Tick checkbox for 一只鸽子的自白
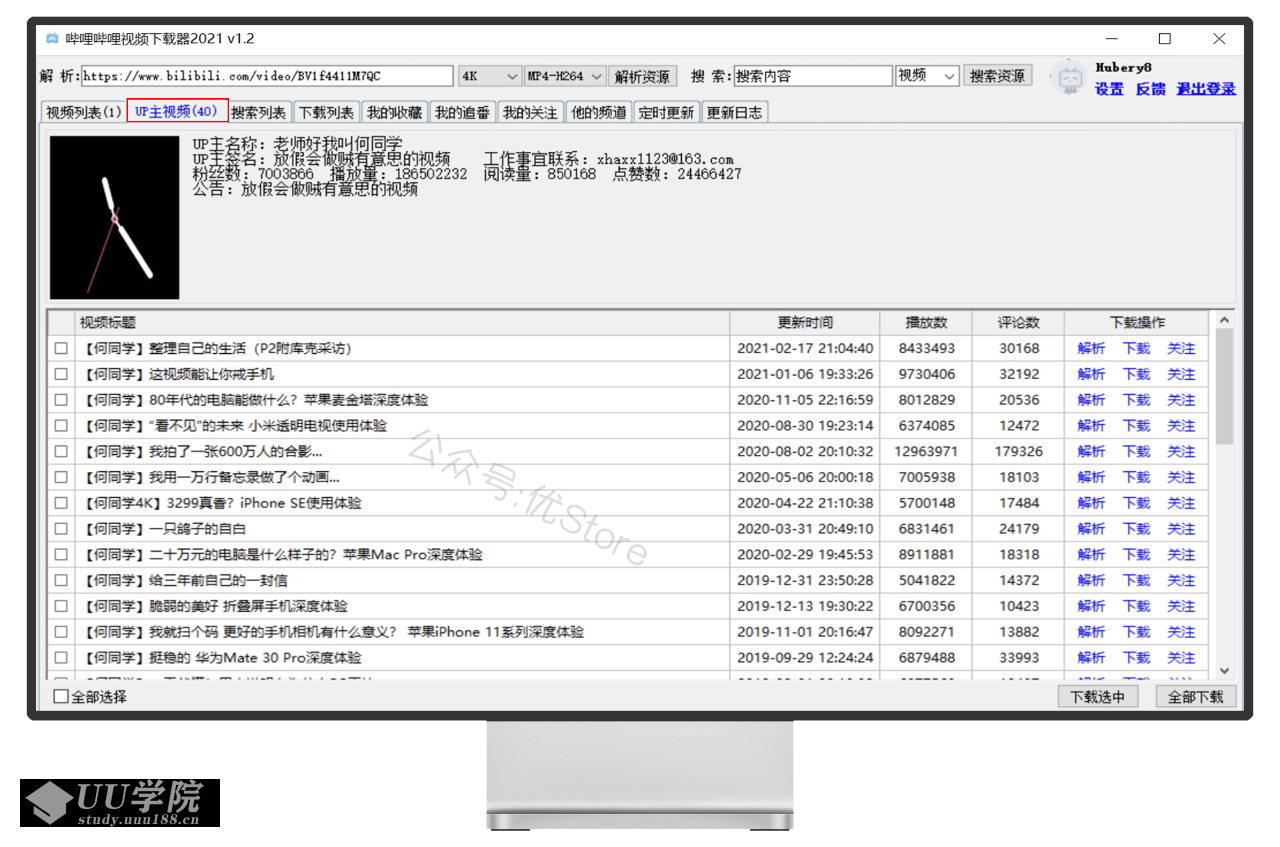Image resolution: width=1280 pixels, height=847 pixels. click(x=61, y=529)
